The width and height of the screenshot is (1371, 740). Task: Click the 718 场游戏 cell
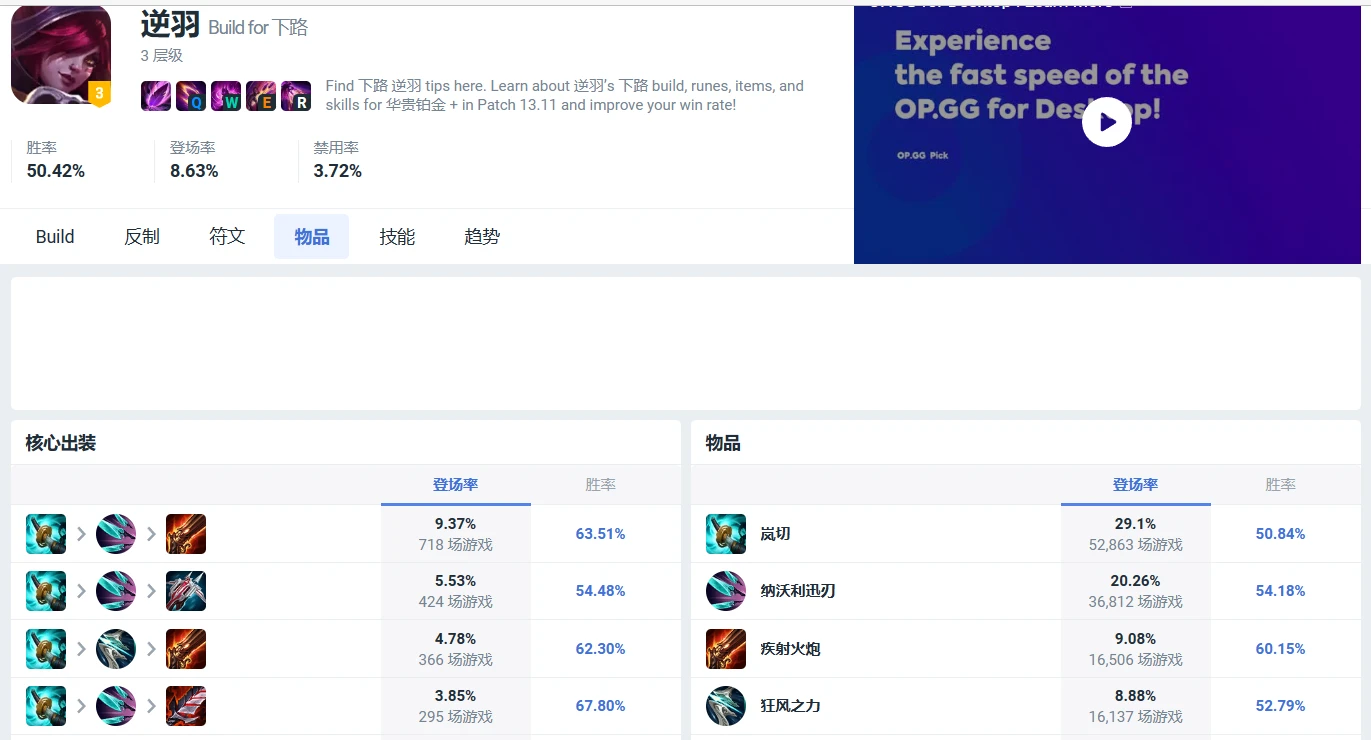click(456, 545)
